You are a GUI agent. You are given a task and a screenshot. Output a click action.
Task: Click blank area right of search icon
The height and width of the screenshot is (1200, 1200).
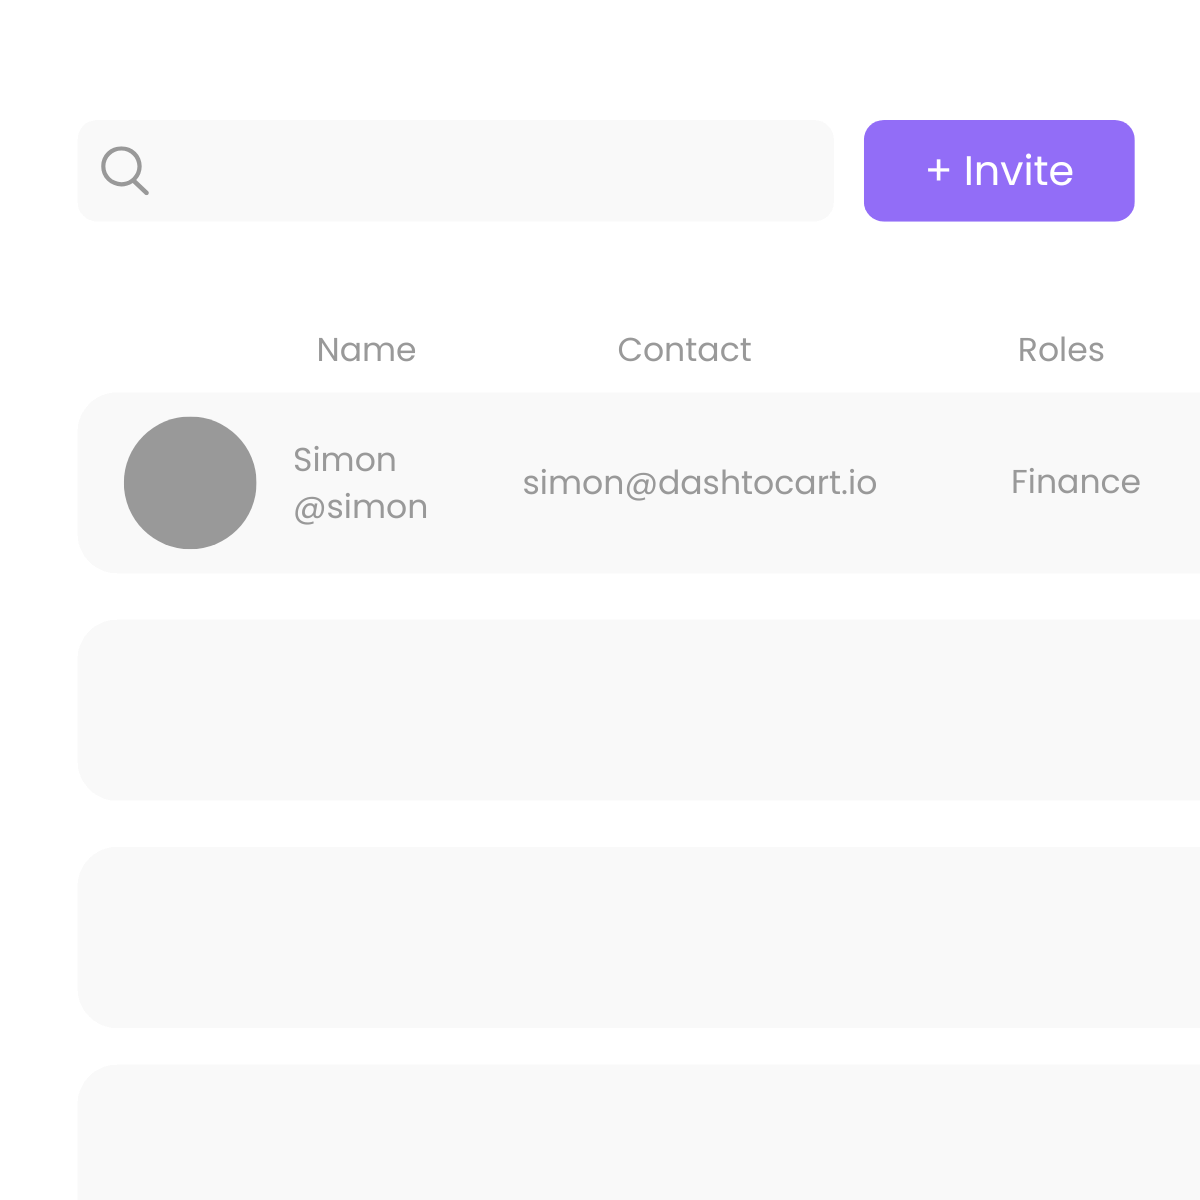pyautogui.click(x=490, y=171)
